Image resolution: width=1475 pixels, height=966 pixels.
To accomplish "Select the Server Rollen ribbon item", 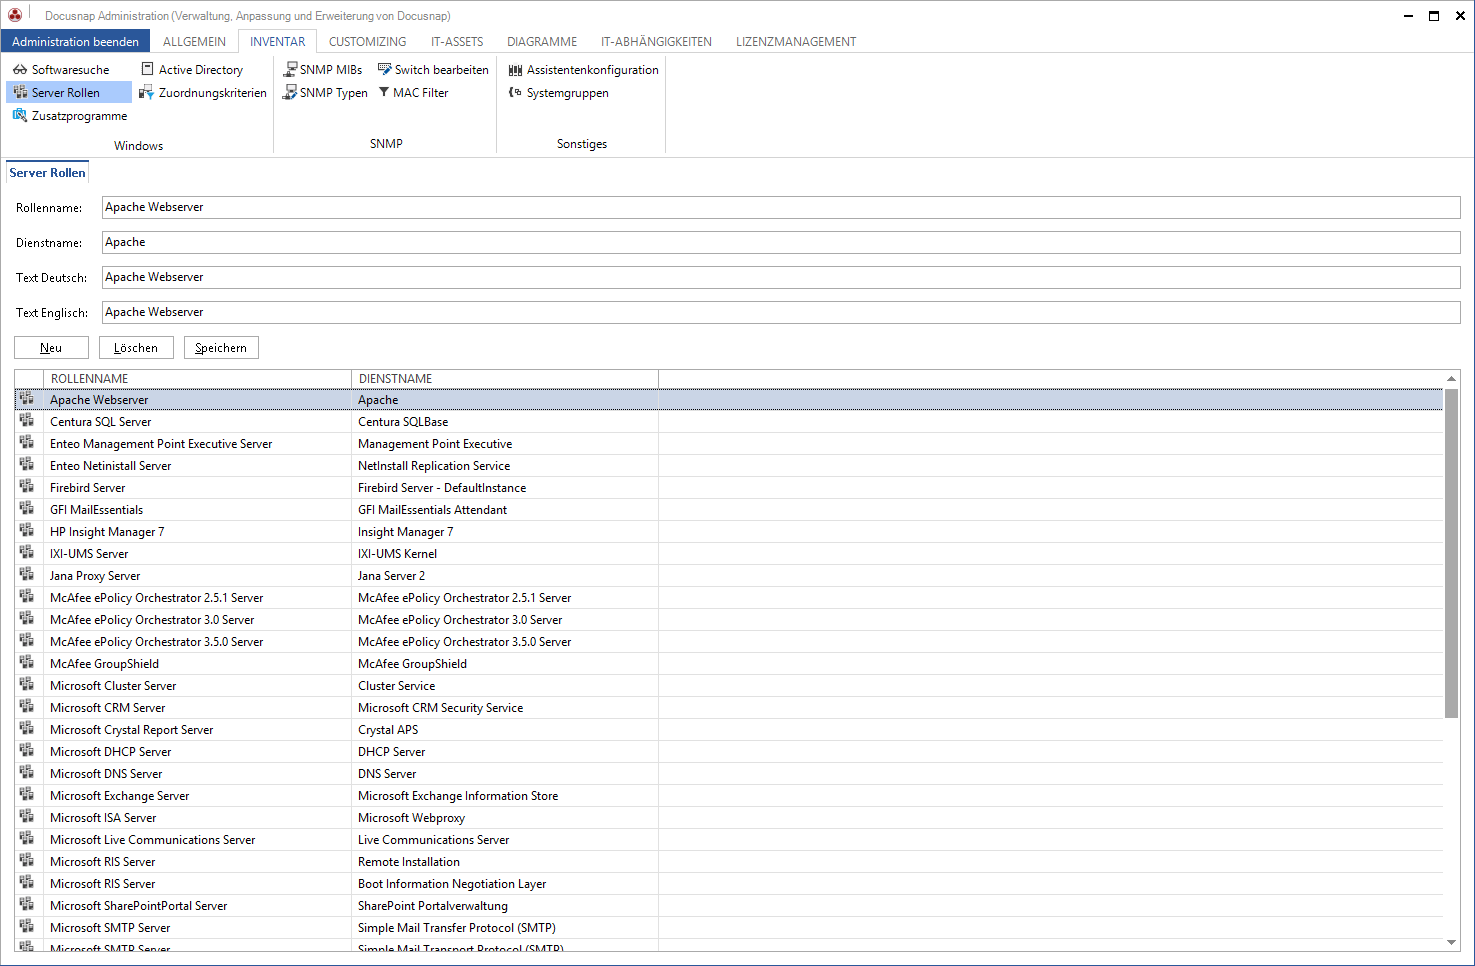I will pyautogui.click(x=68, y=93).
